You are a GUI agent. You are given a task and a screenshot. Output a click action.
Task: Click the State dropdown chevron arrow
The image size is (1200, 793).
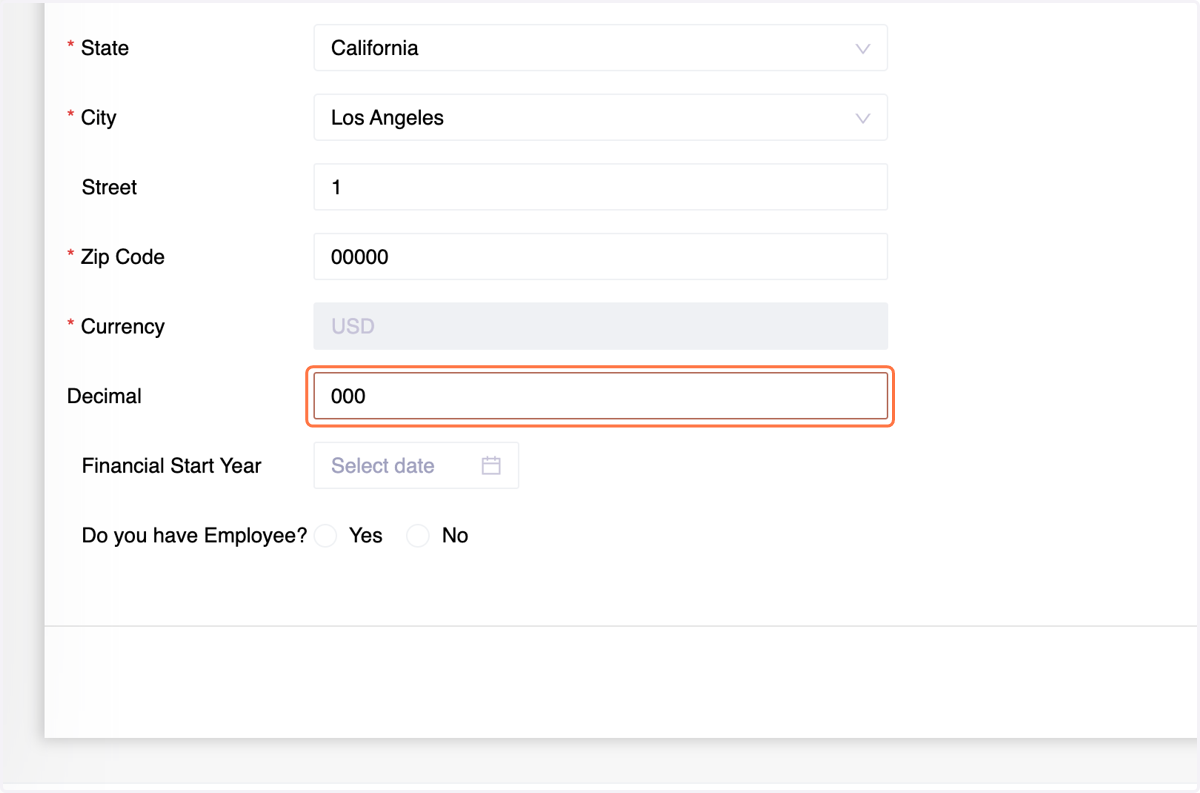tap(863, 49)
